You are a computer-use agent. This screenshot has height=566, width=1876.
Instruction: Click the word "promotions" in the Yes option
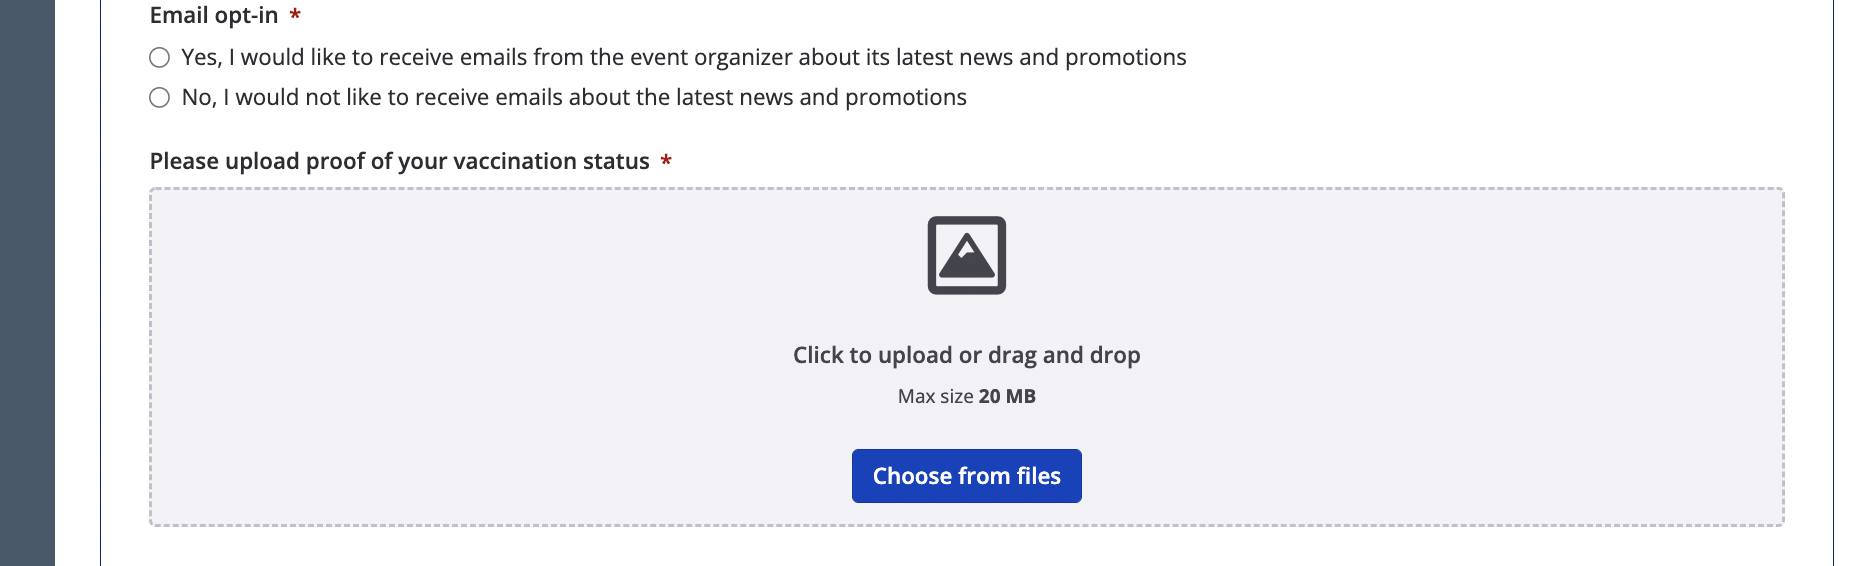tap(1125, 58)
